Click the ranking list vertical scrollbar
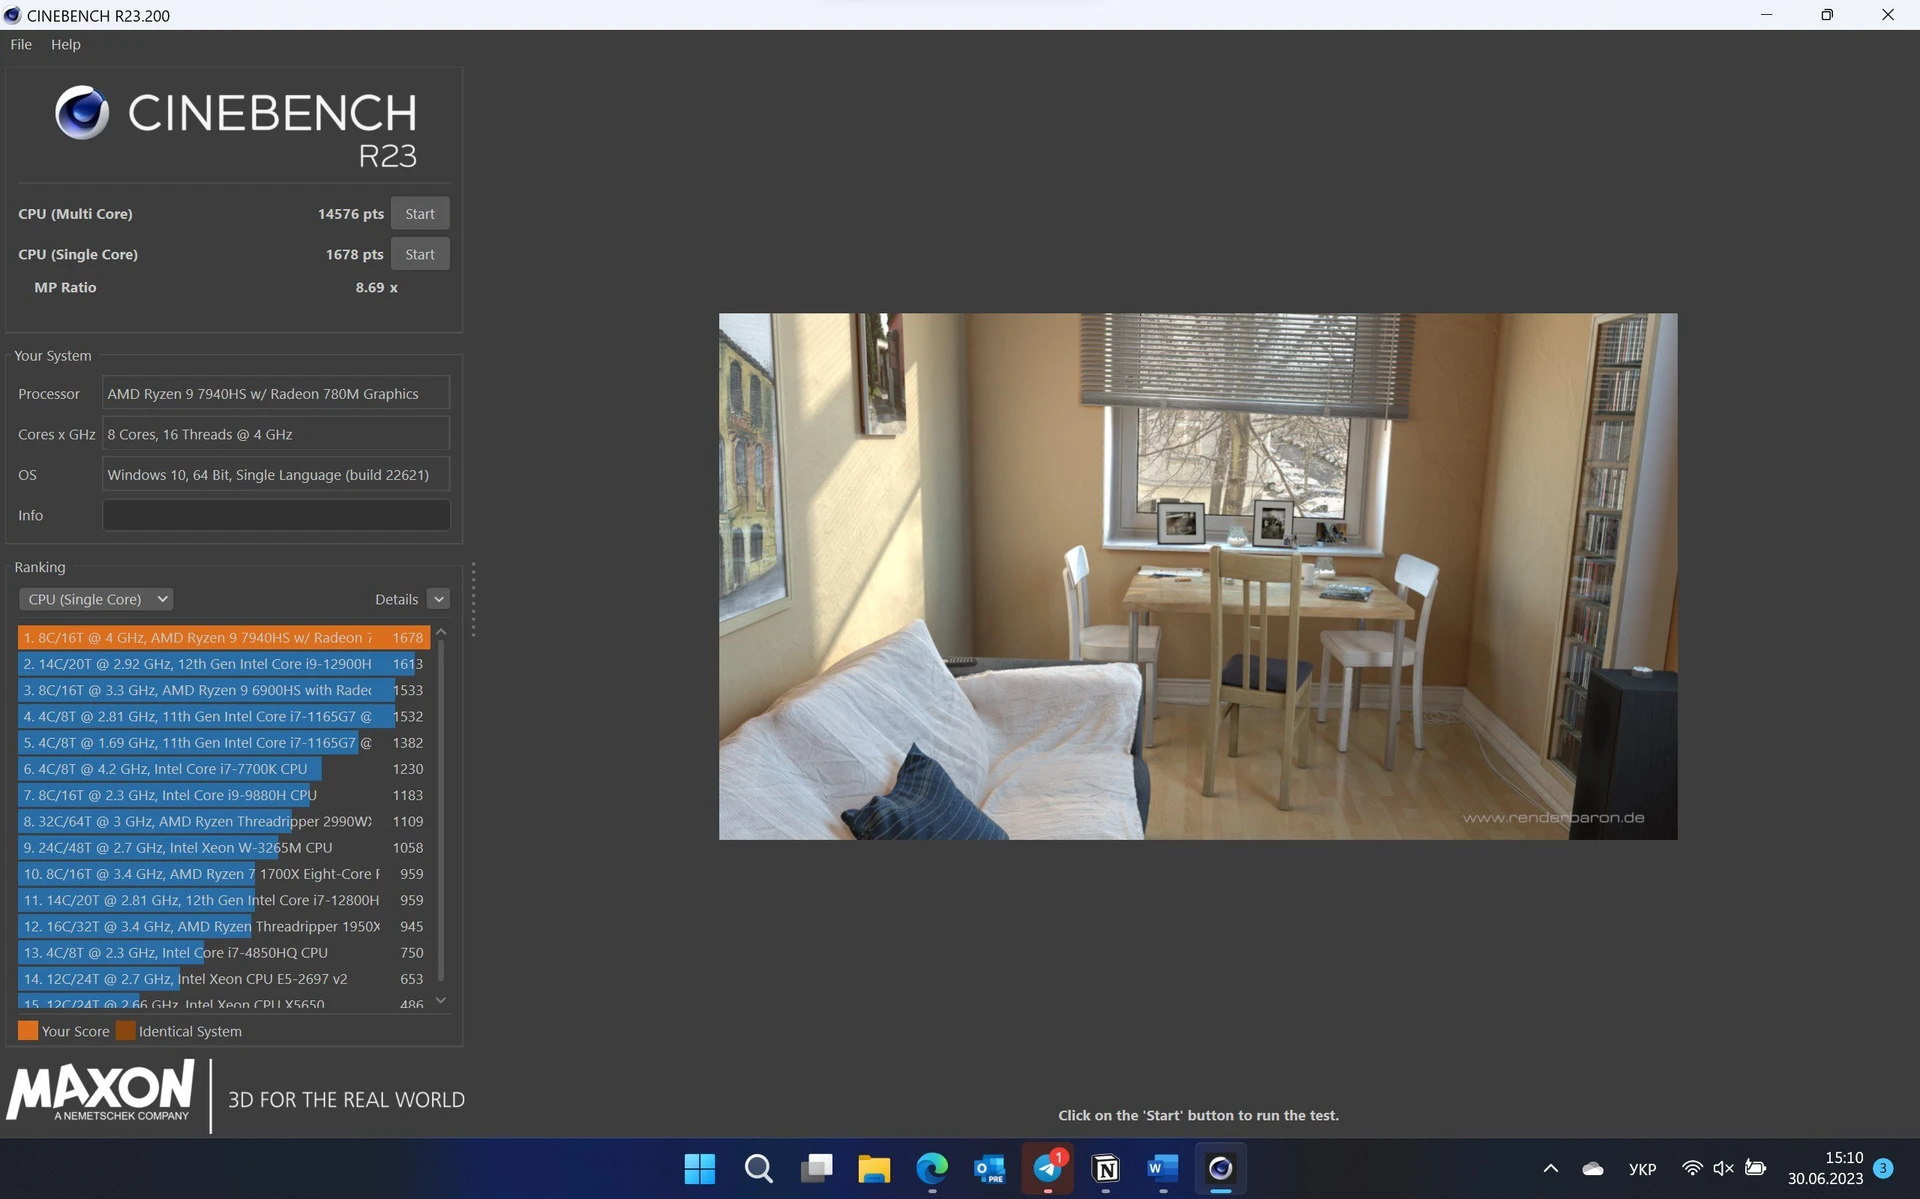 tap(441, 813)
